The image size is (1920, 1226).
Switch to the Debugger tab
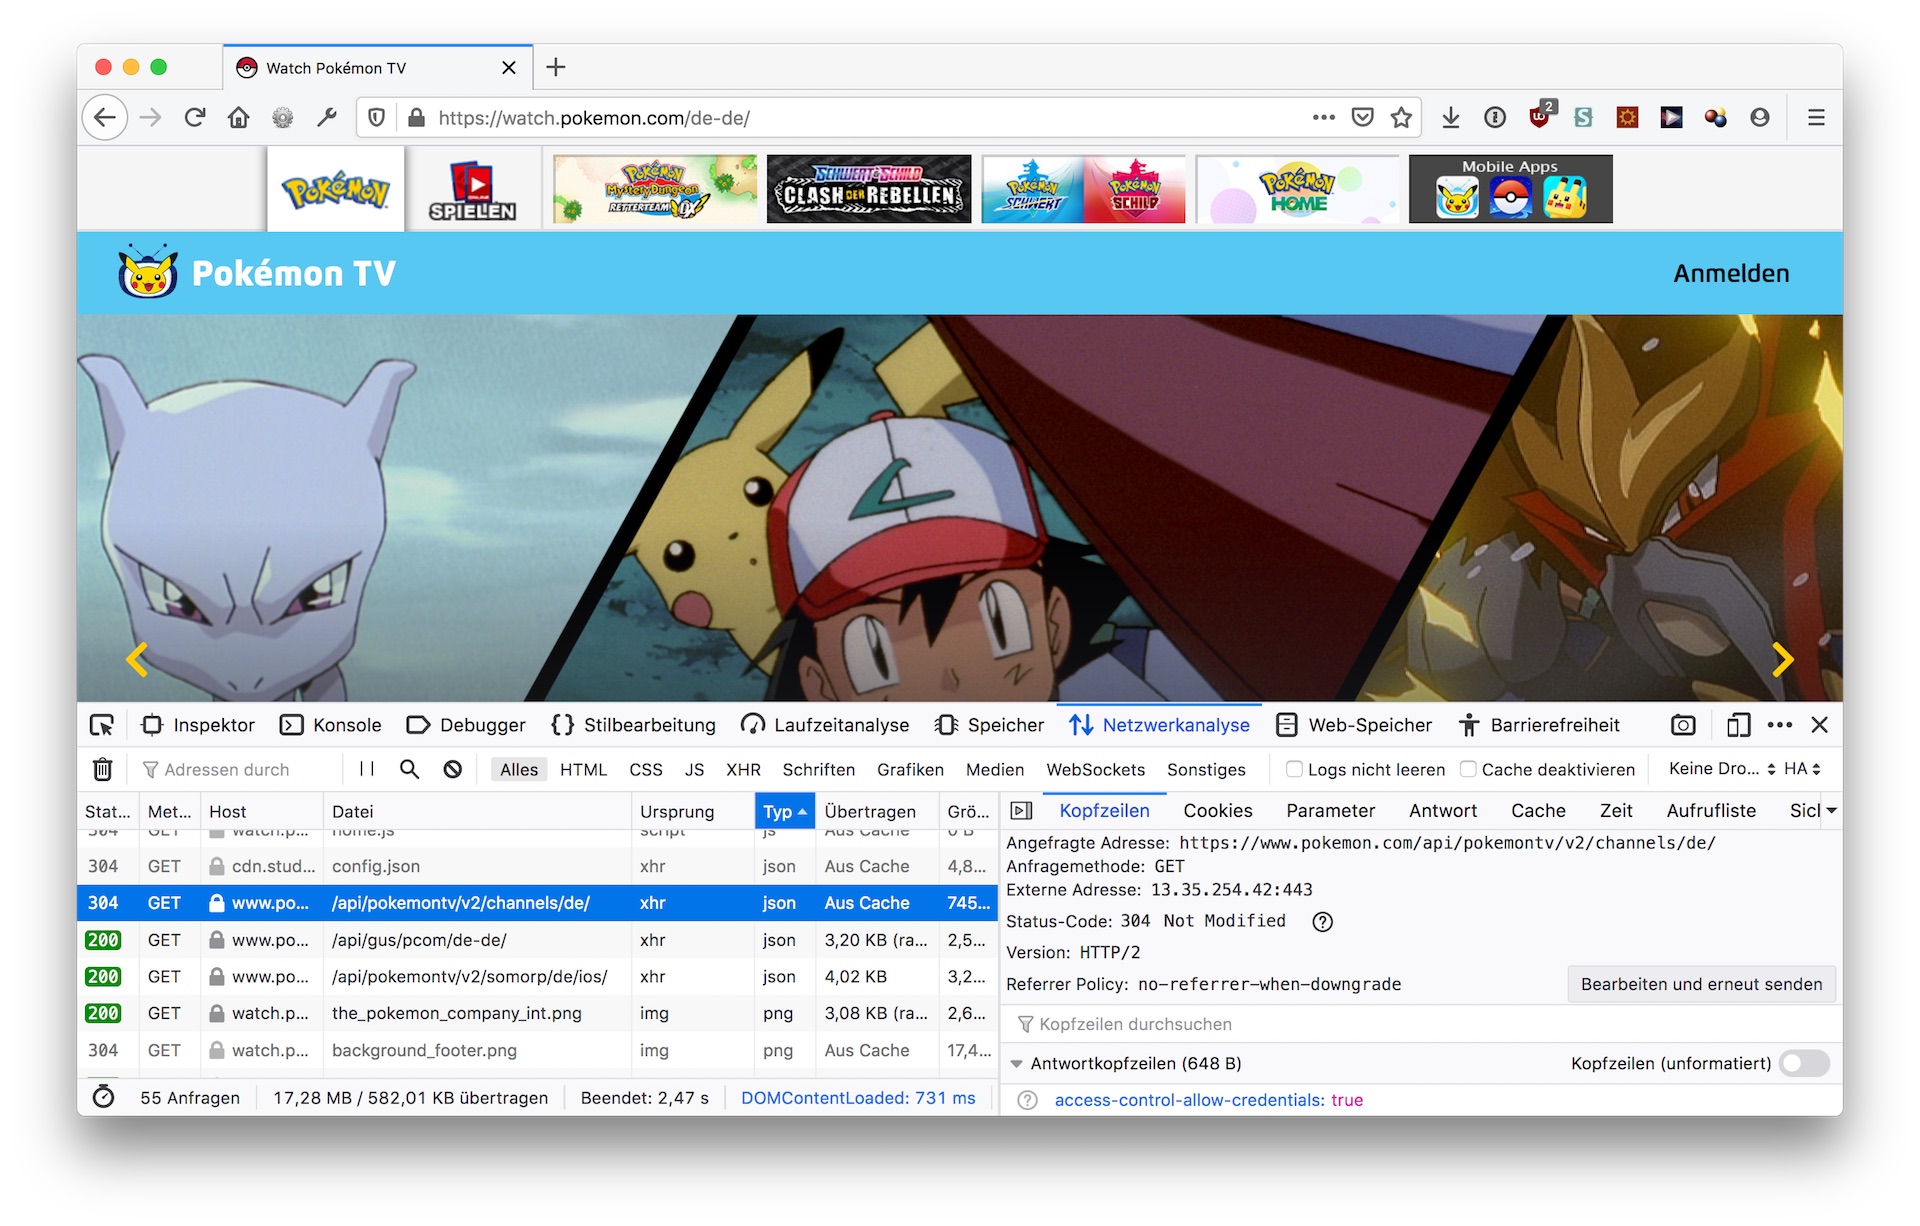tap(466, 725)
